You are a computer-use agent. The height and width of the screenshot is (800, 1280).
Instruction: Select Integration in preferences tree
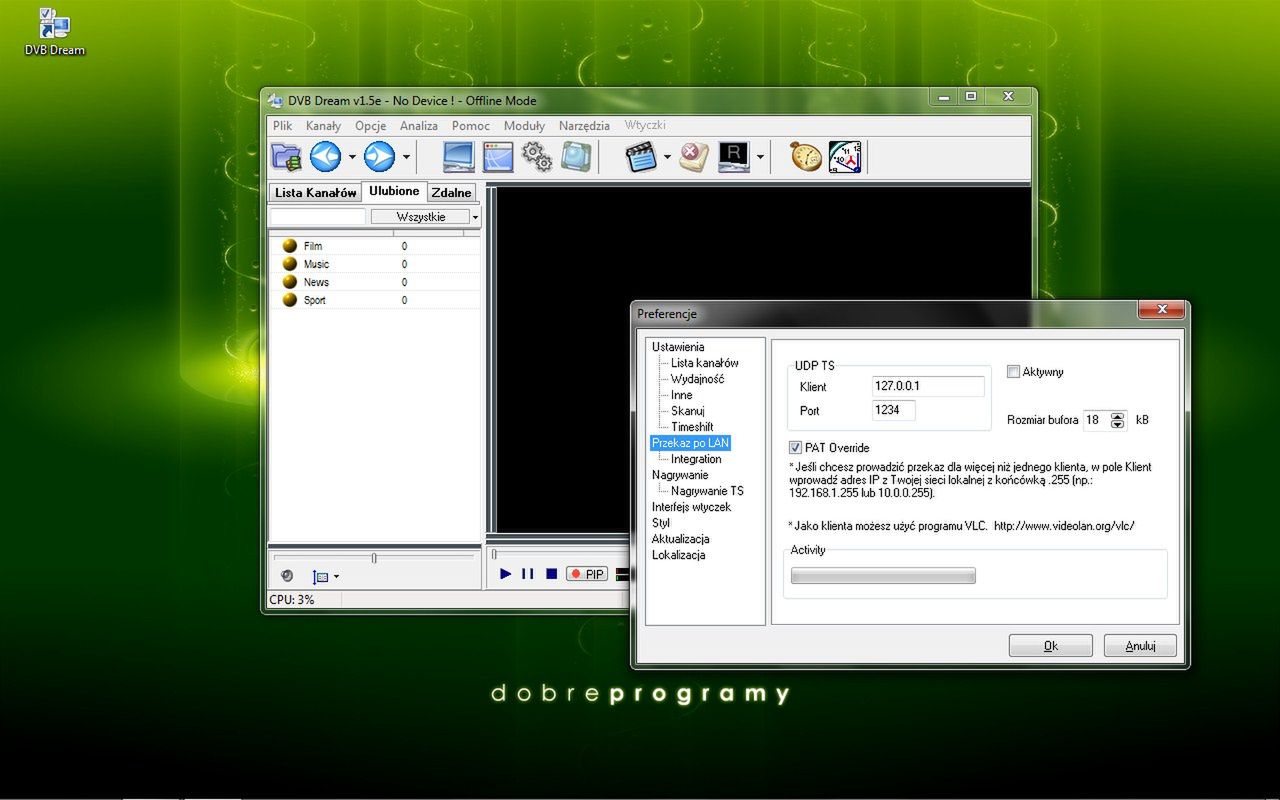pos(696,459)
